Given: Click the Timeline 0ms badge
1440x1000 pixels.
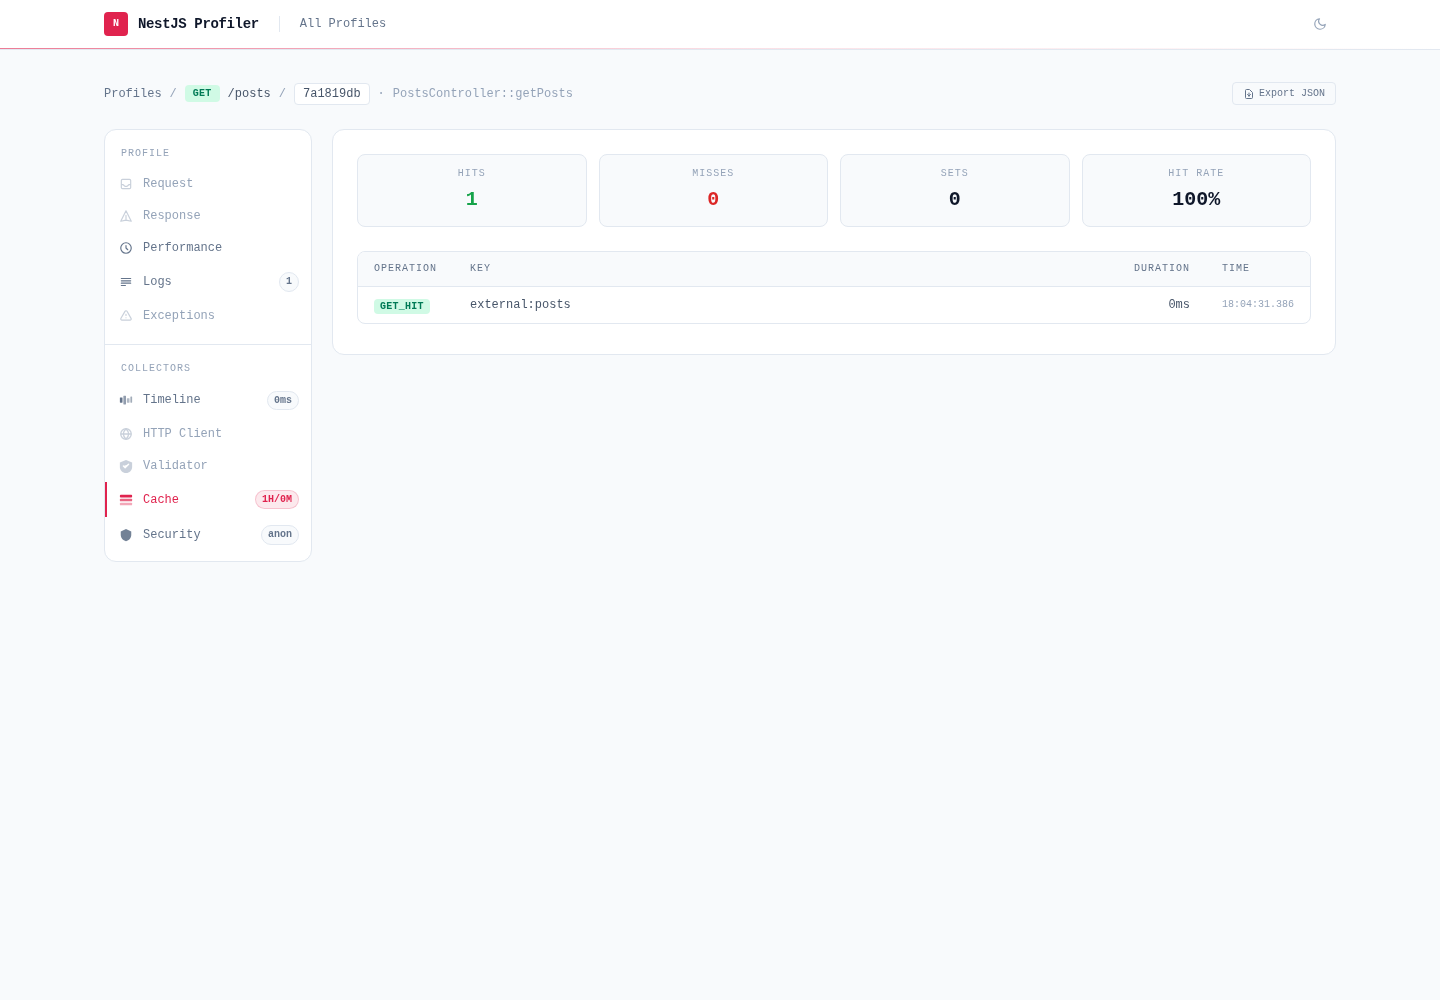Looking at the screenshot, I should click(x=283, y=400).
